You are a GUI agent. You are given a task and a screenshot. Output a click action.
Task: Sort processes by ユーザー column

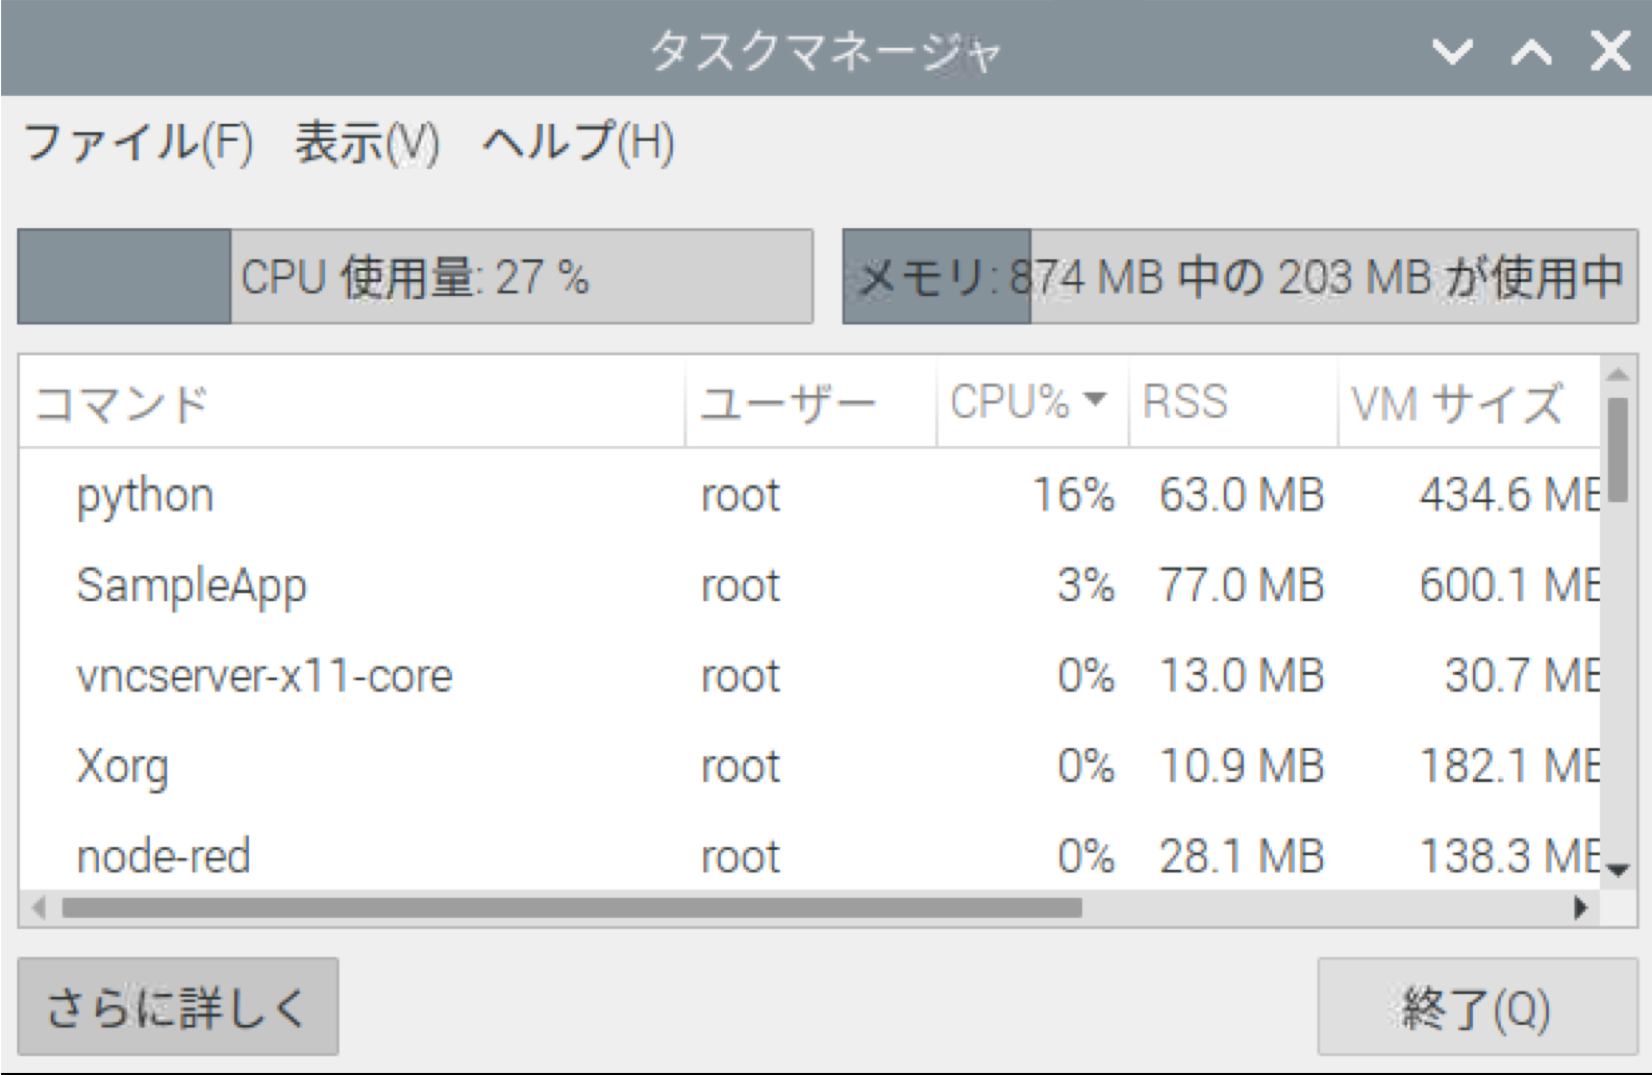pos(789,402)
